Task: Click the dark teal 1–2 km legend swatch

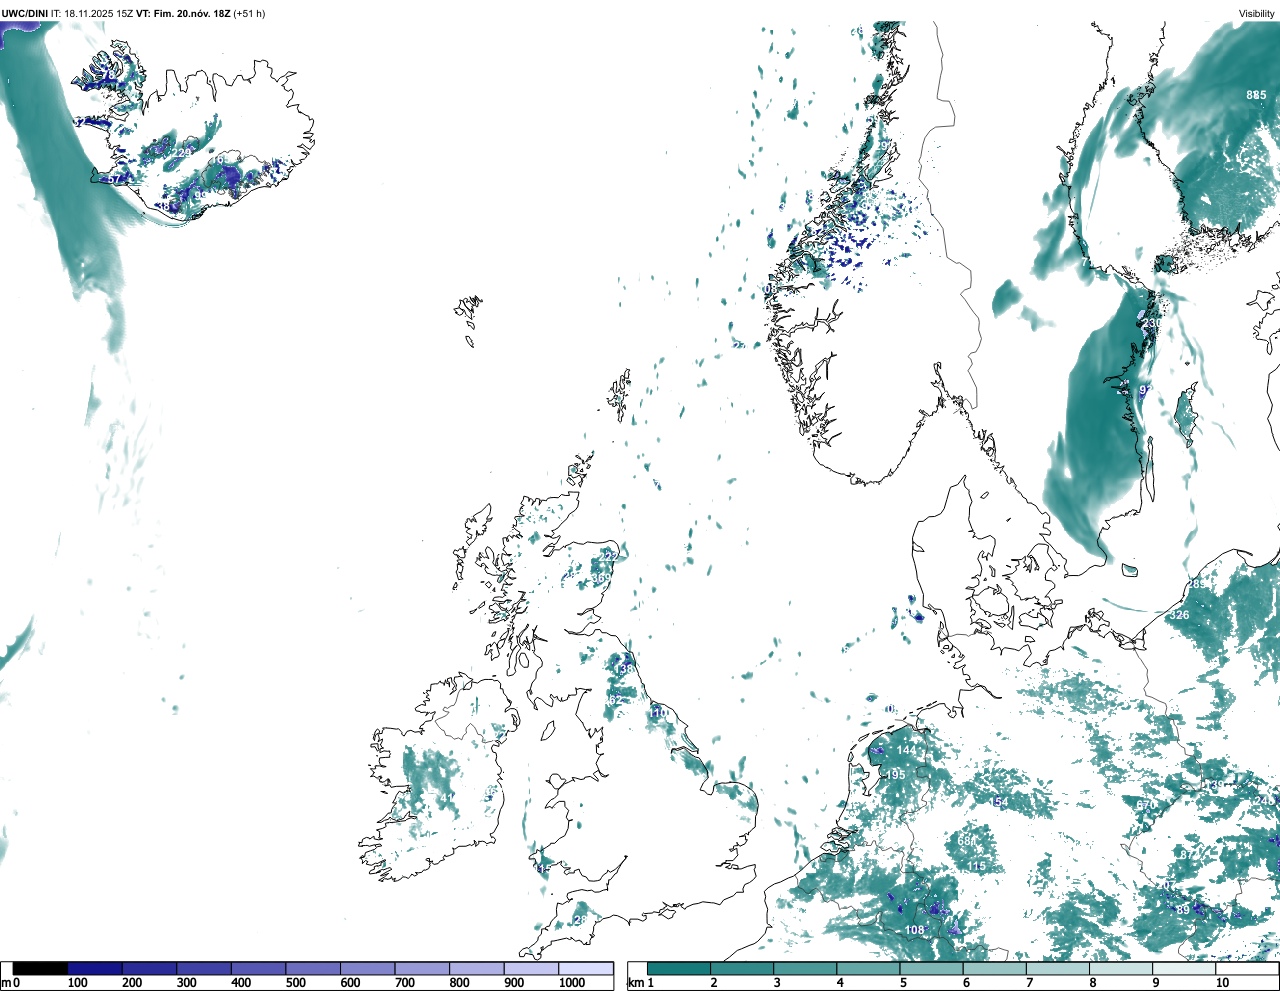Action: 679,968
